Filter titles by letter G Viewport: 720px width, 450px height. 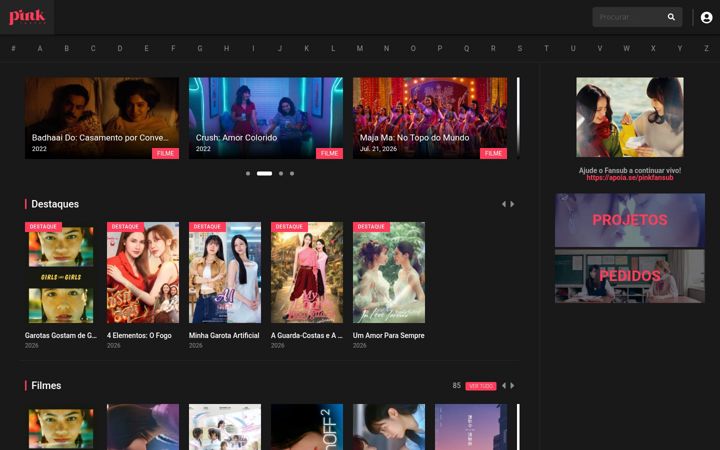(200, 48)
